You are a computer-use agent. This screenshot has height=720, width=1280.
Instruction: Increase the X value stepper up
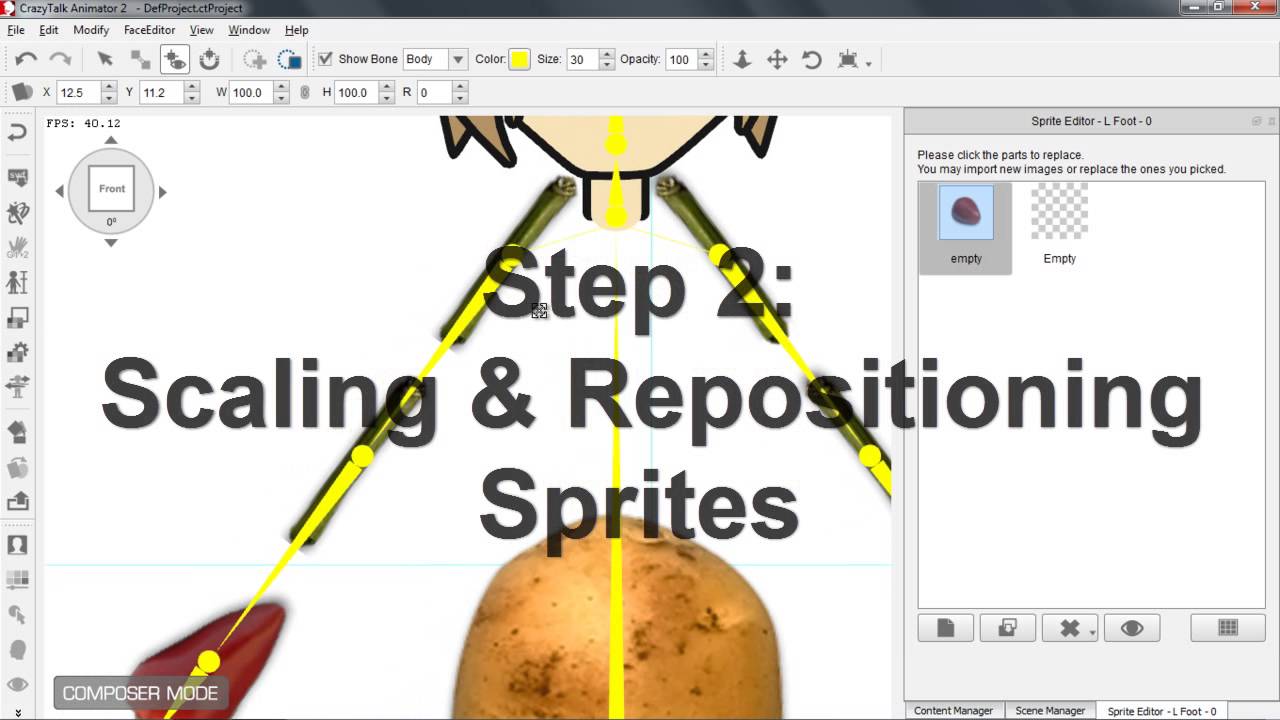(x=109, y=87)
